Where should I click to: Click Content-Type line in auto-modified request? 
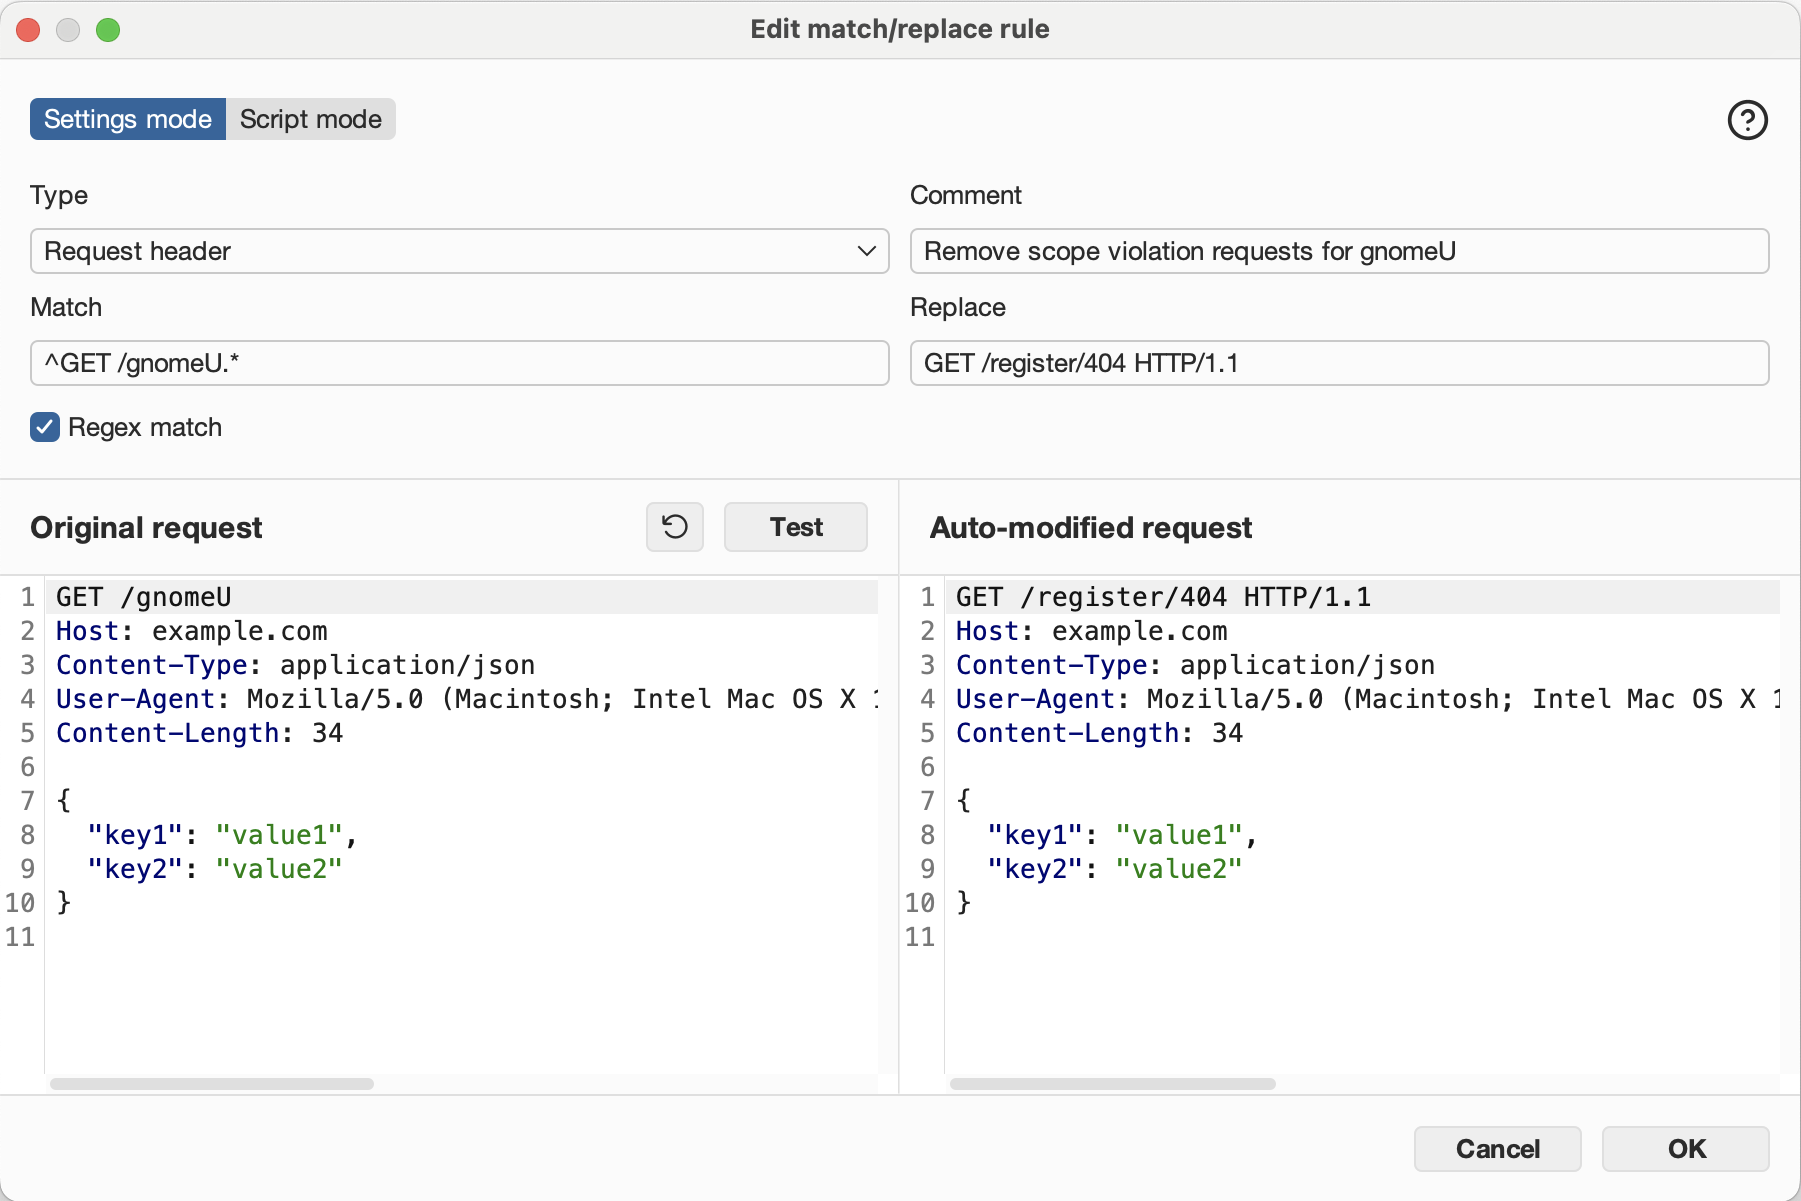[1196, 665]
